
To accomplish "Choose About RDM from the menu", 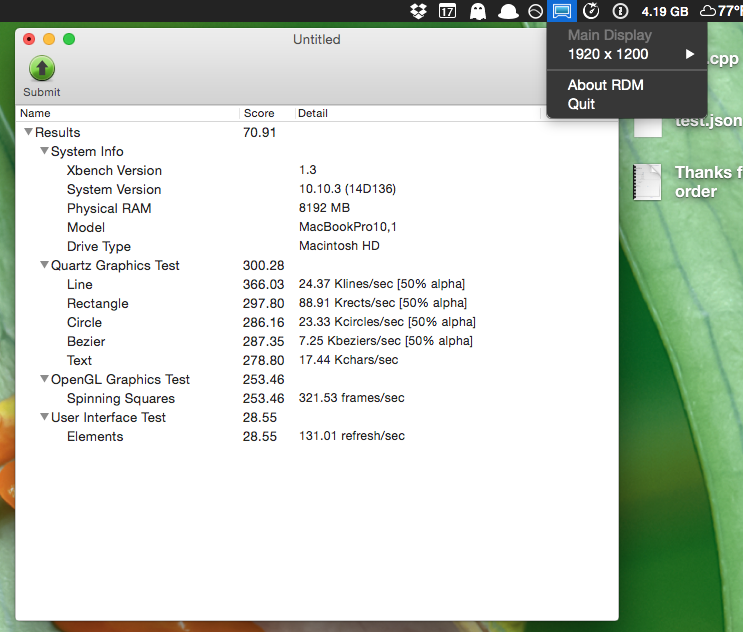I will (x=627, y=85).
